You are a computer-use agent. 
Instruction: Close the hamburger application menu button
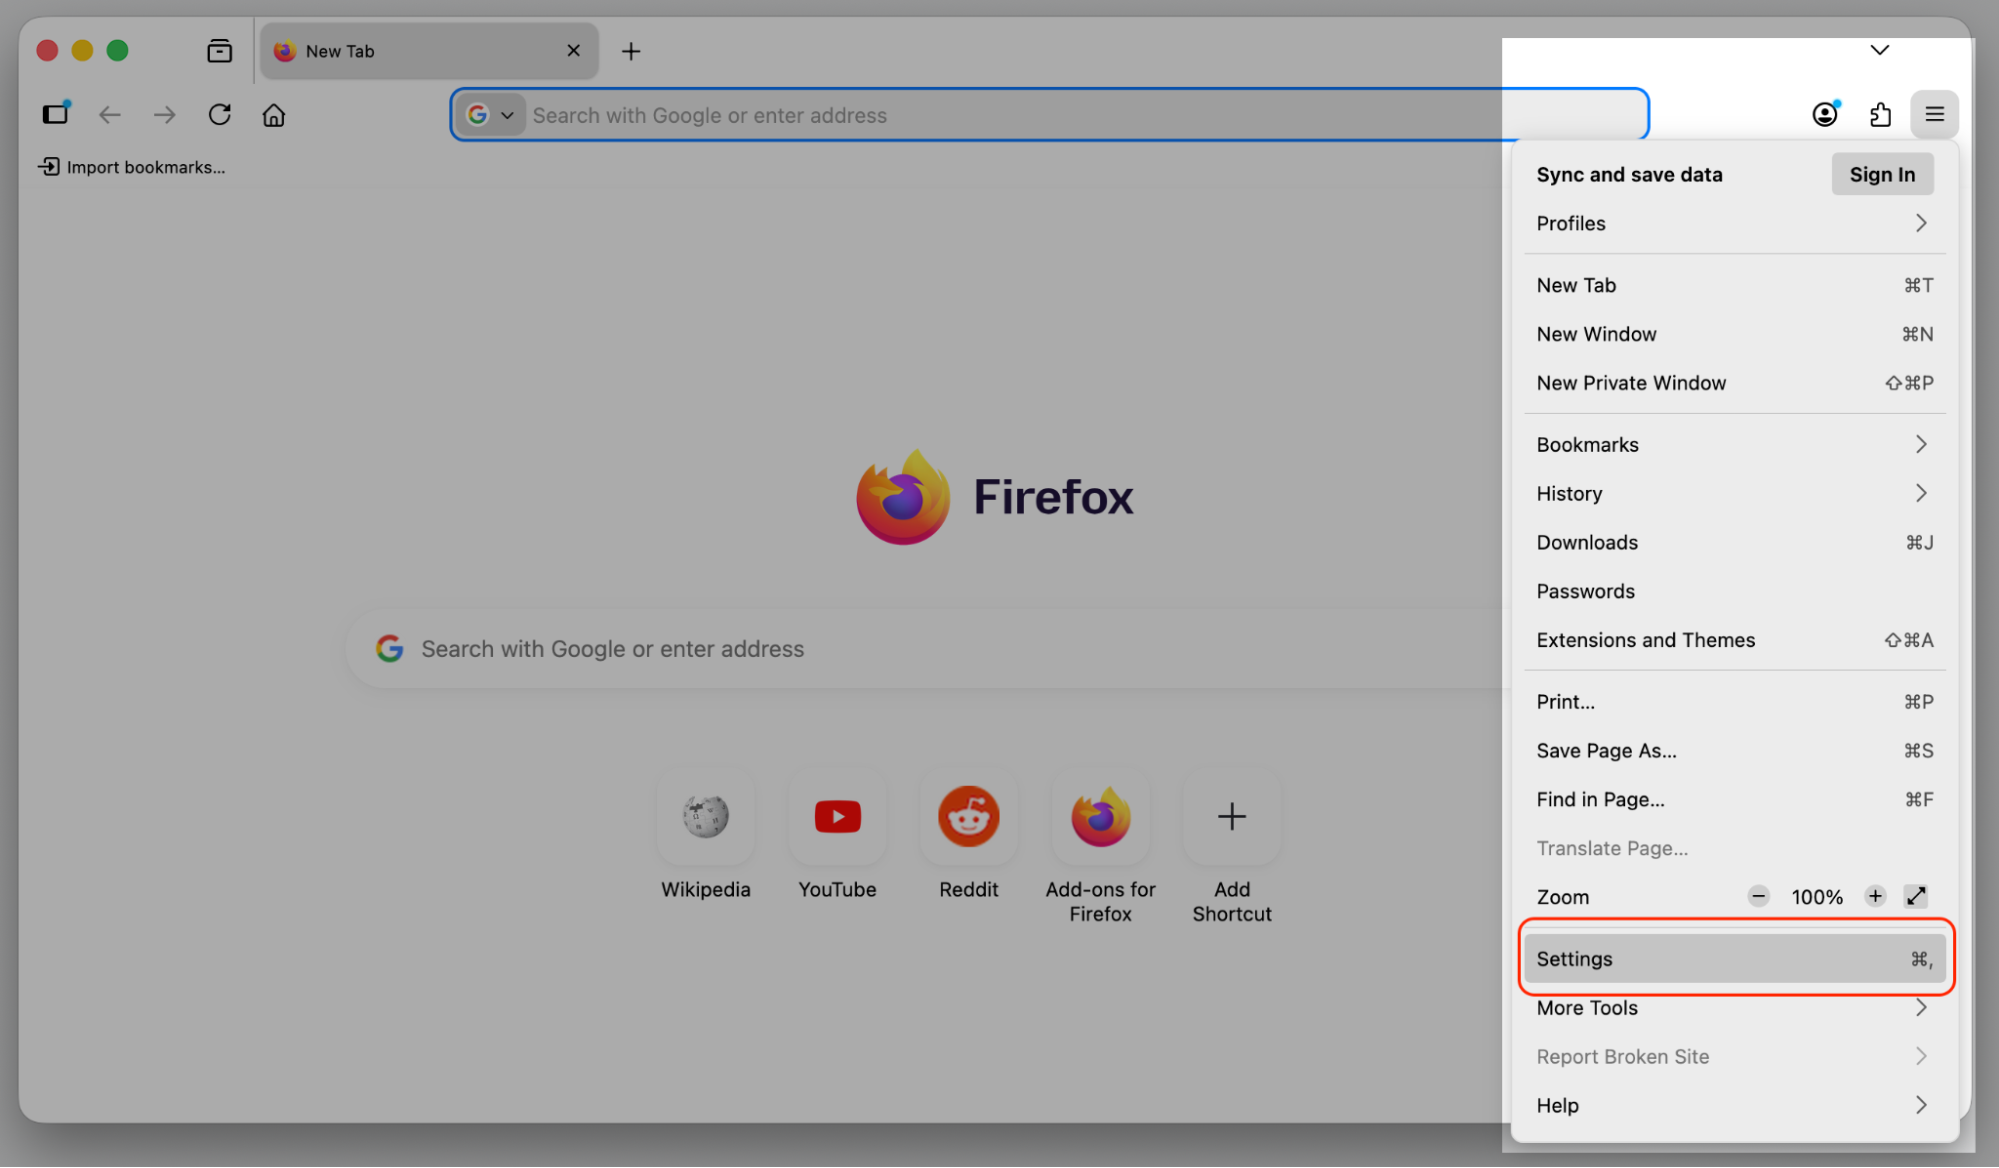(1934, 114)
